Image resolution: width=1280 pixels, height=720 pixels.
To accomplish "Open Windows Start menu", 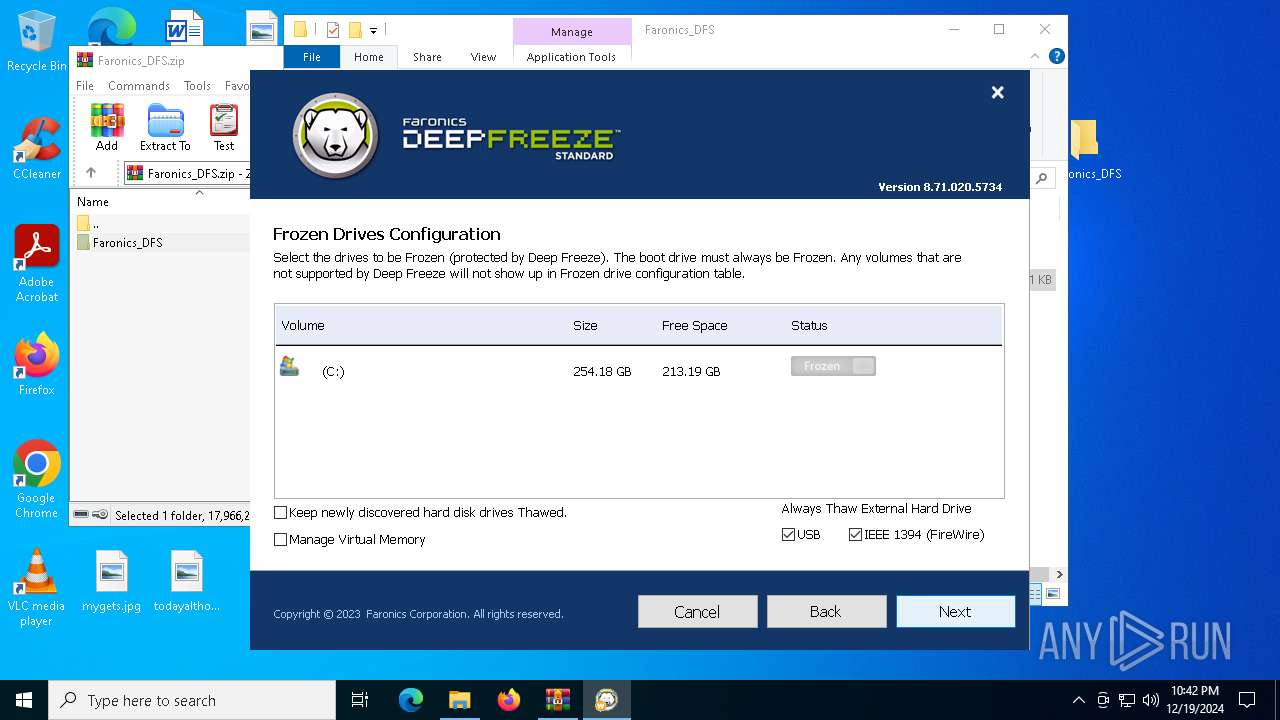I will (24, 700).
